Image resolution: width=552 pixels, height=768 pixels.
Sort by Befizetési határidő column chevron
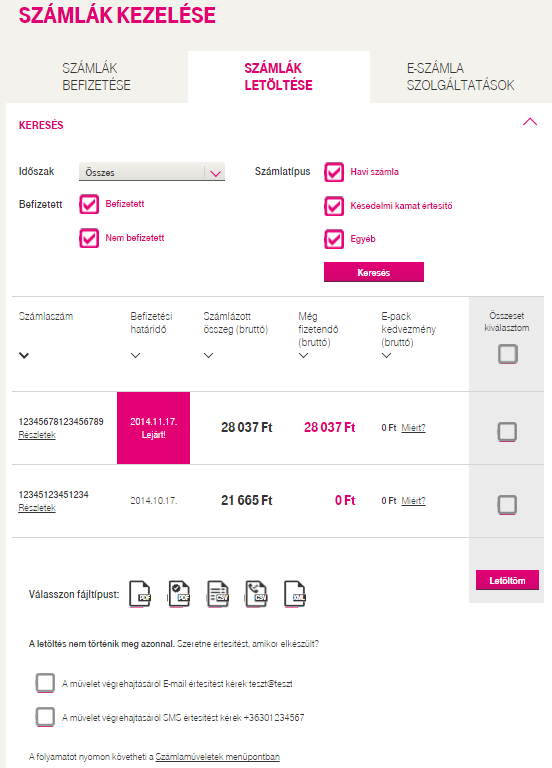click(136, 356)
